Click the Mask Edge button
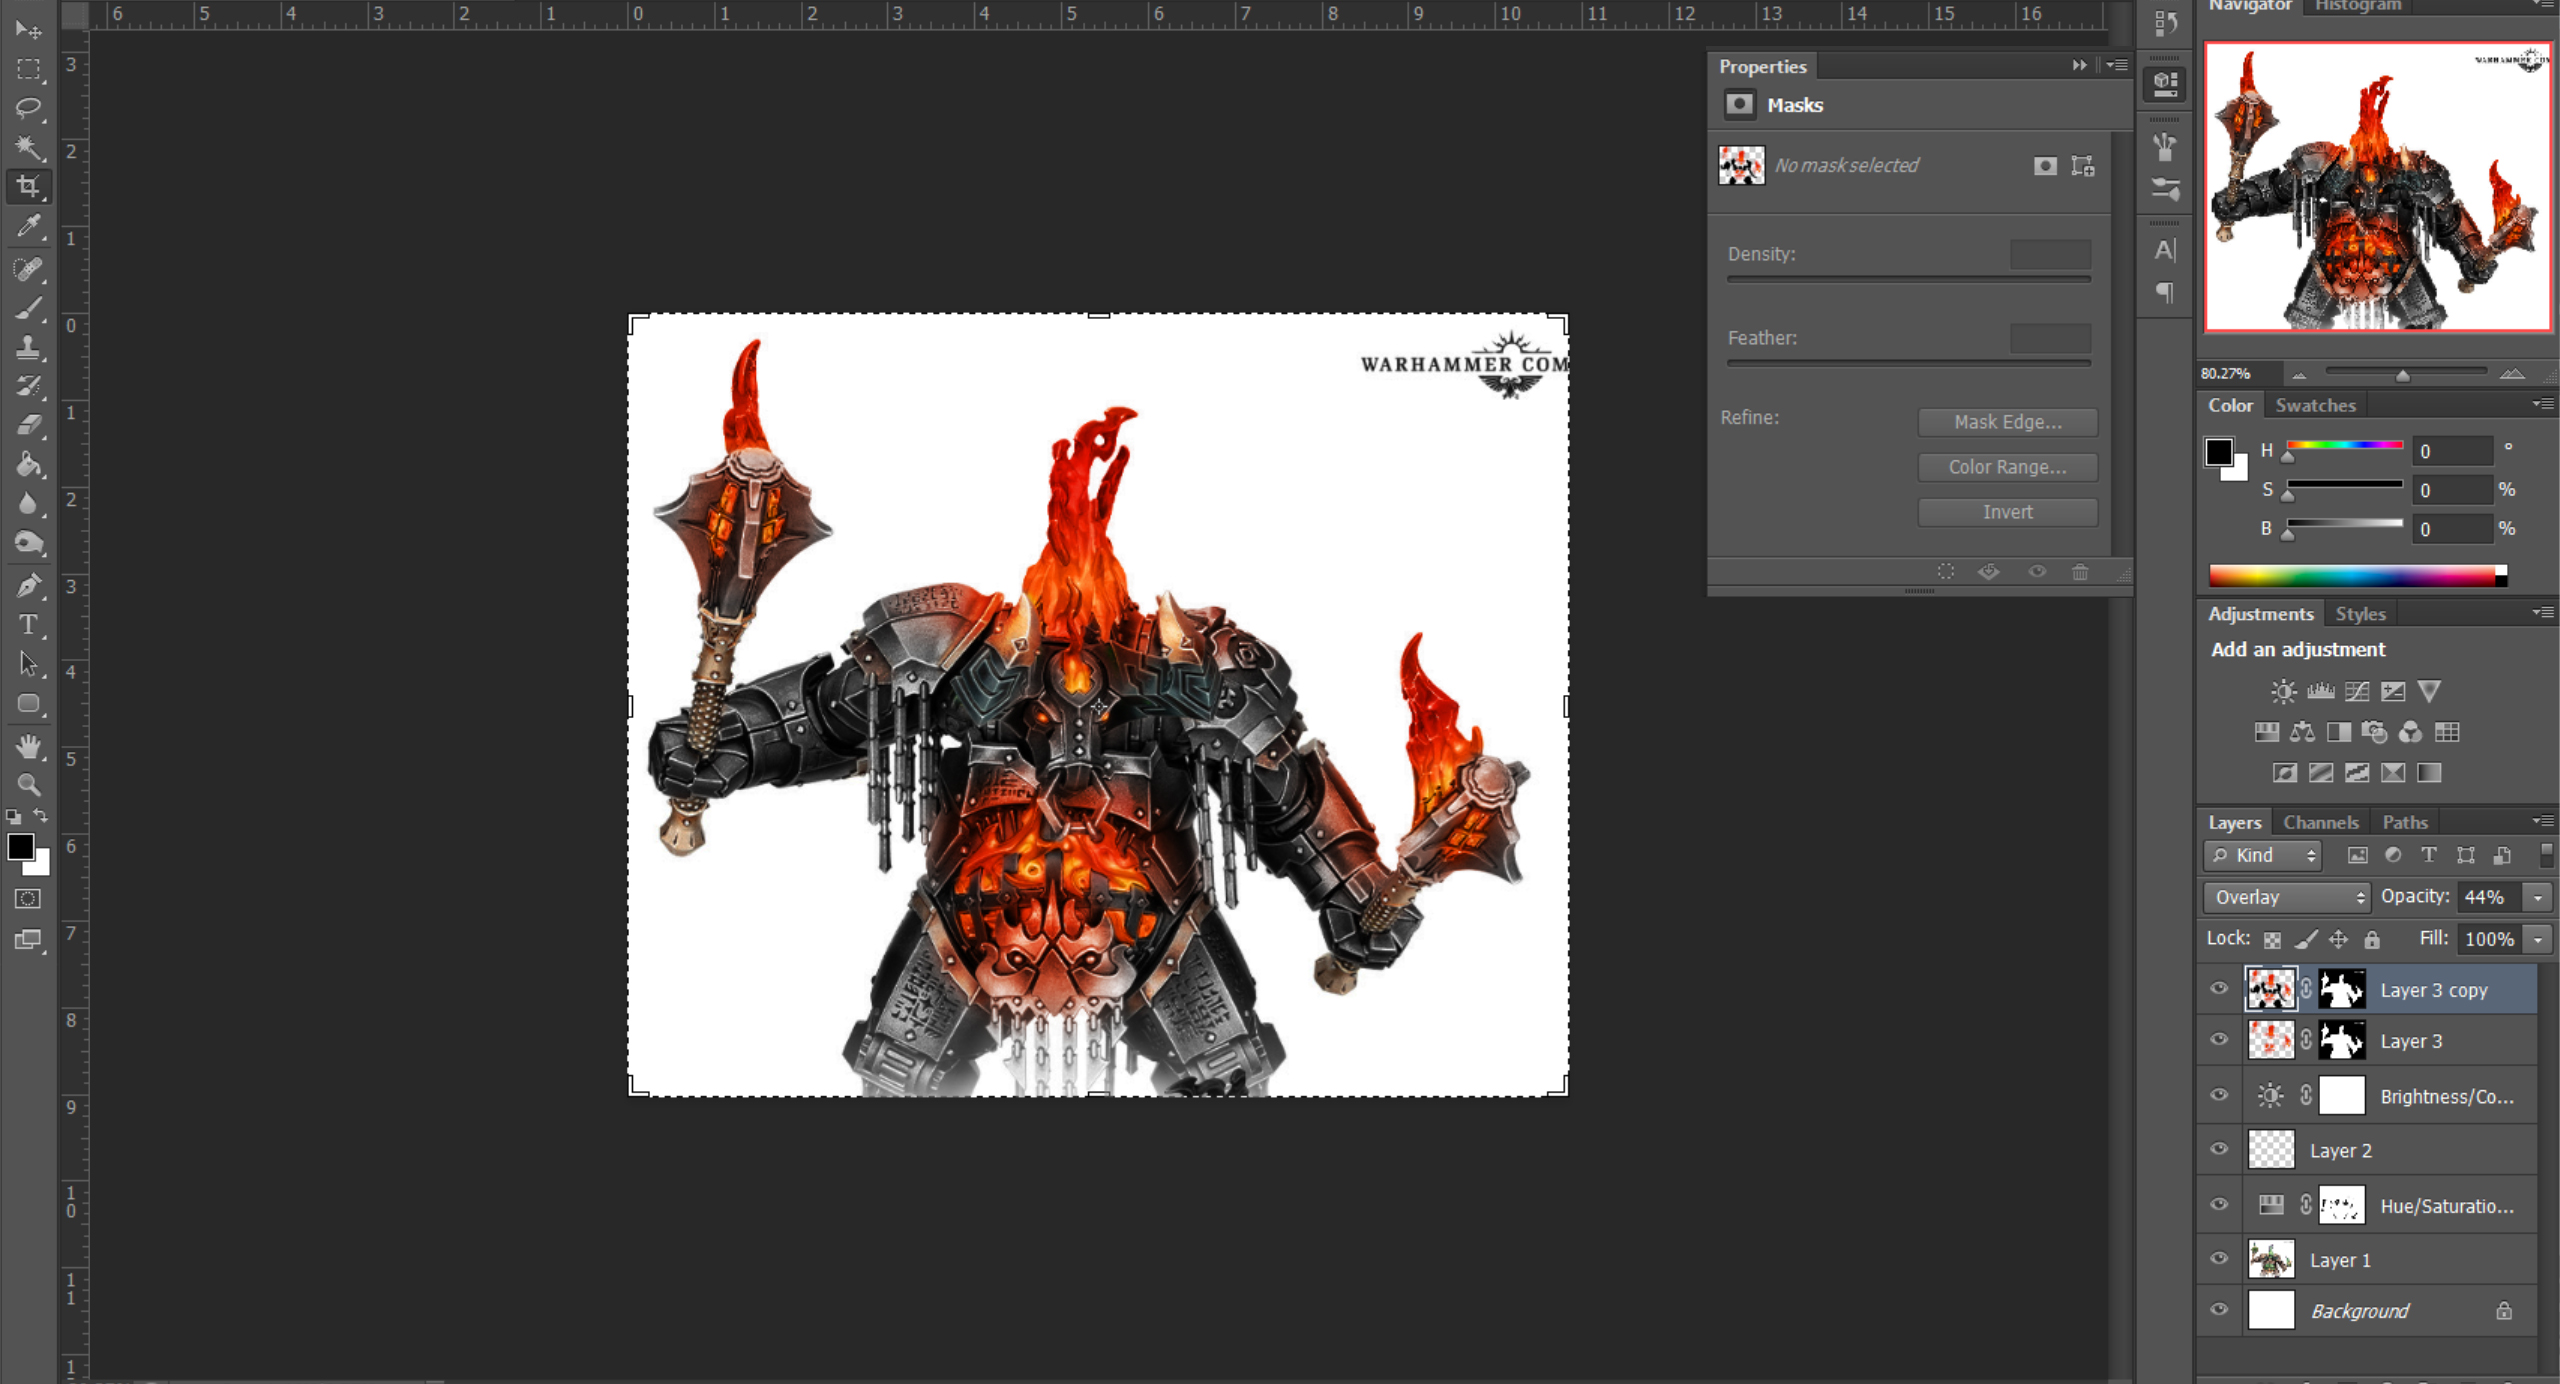Screen dimensions: 2560x1384 point(2007,422)
